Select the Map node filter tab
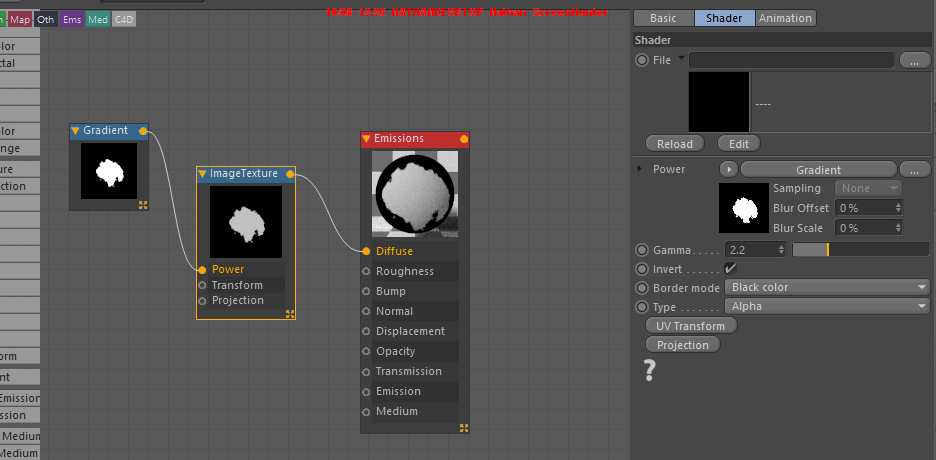The width and height of the screenshot is (936, 460). point(20,20)
